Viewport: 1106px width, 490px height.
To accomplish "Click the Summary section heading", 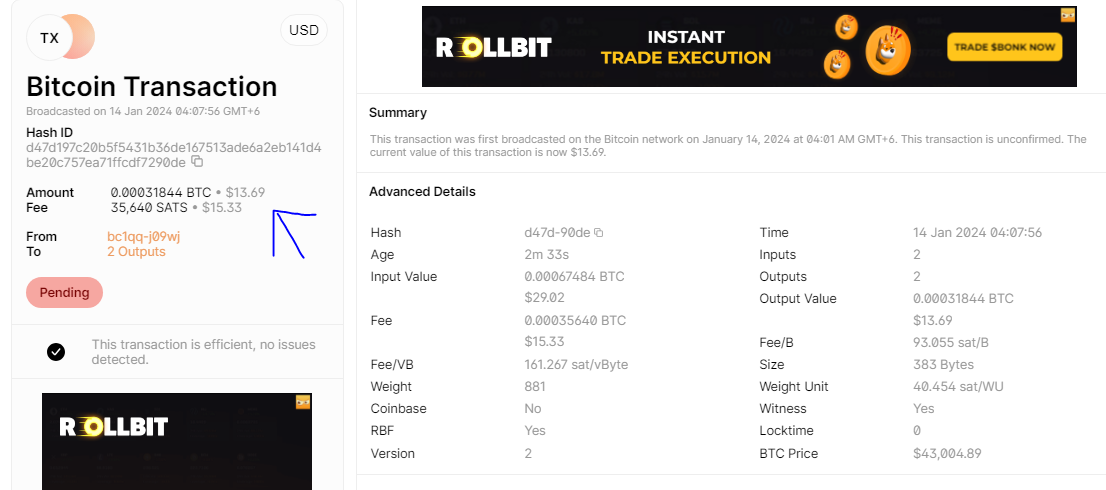I will click(398, 113).
